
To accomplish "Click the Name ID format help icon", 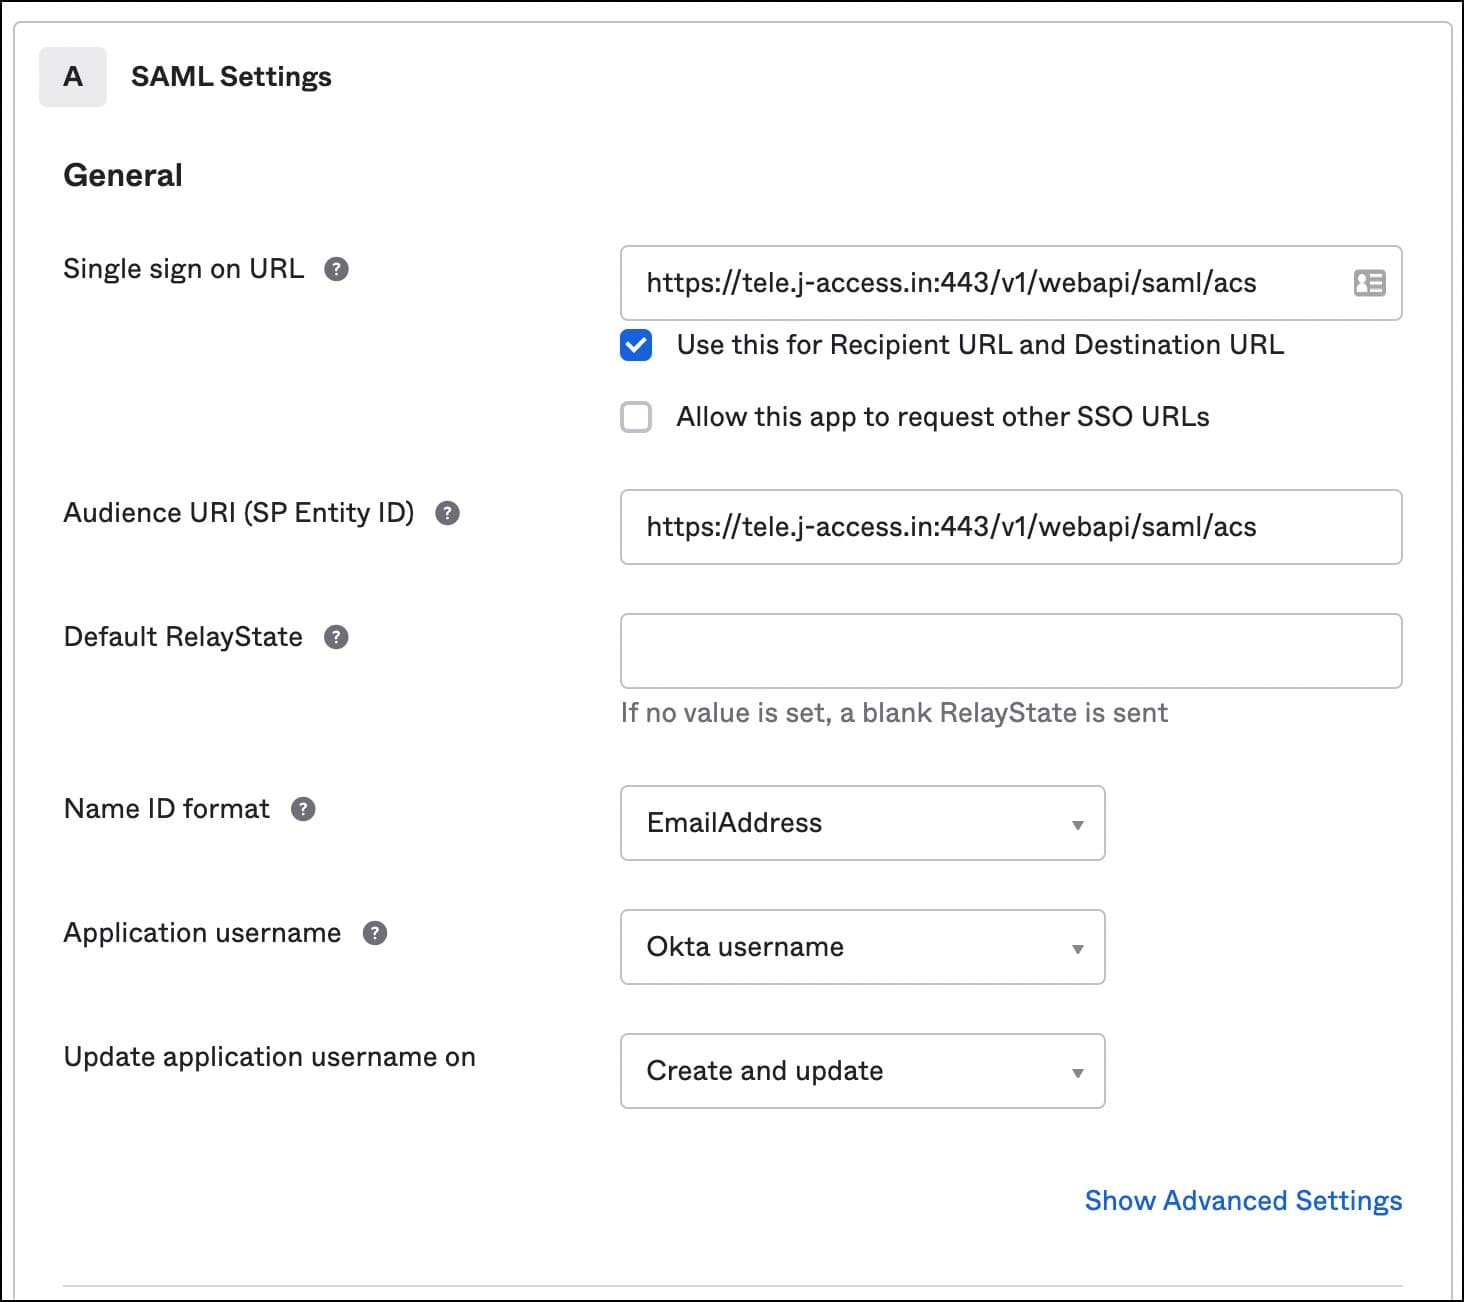I will coord(303,809).
